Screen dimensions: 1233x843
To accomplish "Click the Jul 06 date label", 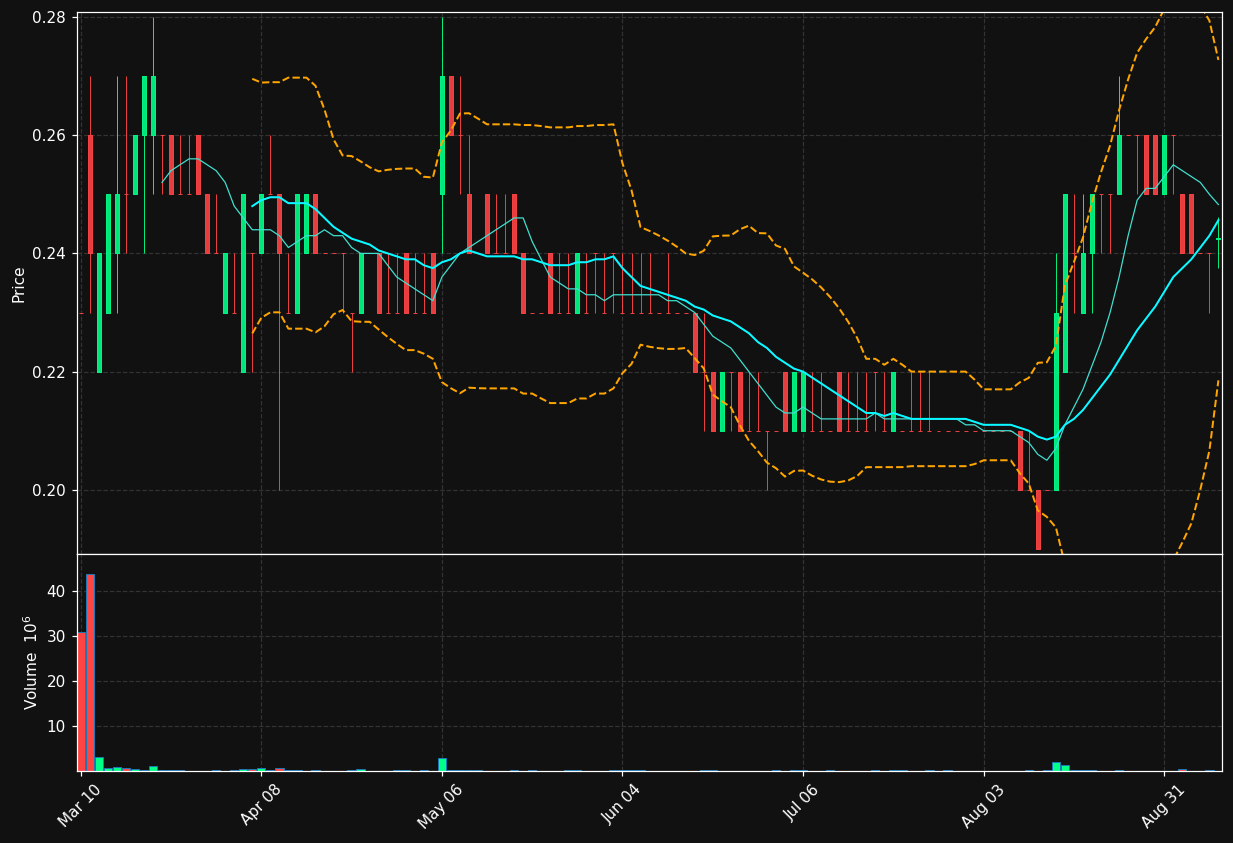I will [x=802, y=804].
